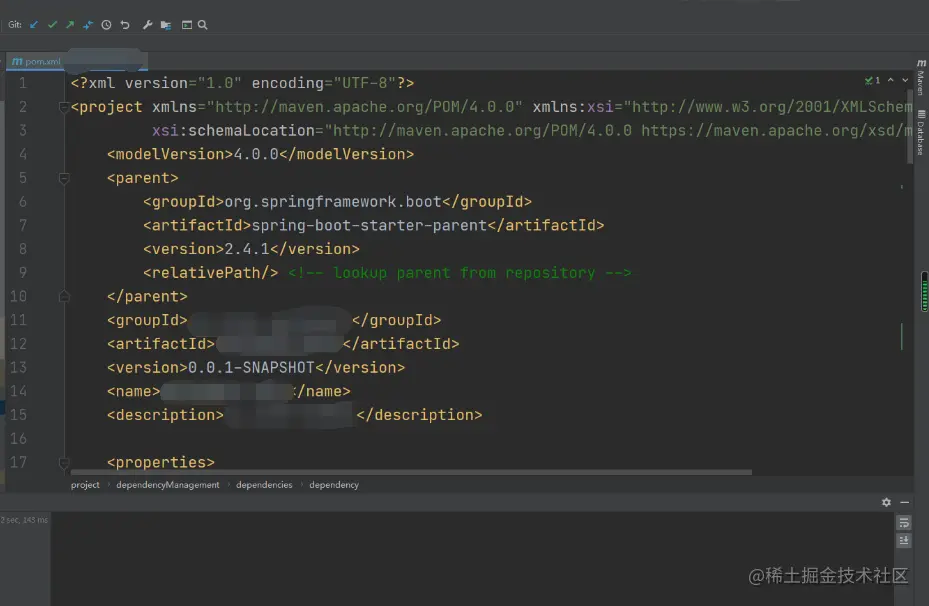The image size is (929, 606).
Task: Click 'xsi:schemaLocation' attribute on line 3
Action: [233, 131]
